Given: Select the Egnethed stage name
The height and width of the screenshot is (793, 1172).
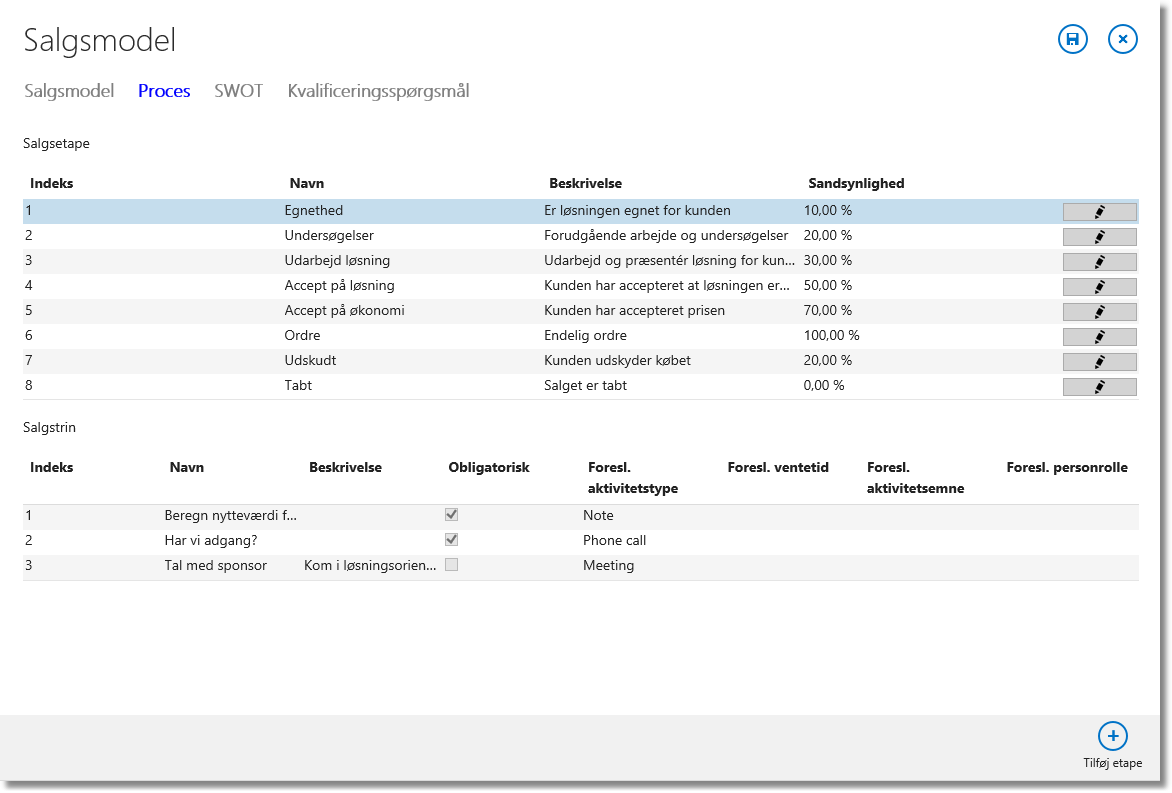Looking at the screenshot, I should (314, 211).
